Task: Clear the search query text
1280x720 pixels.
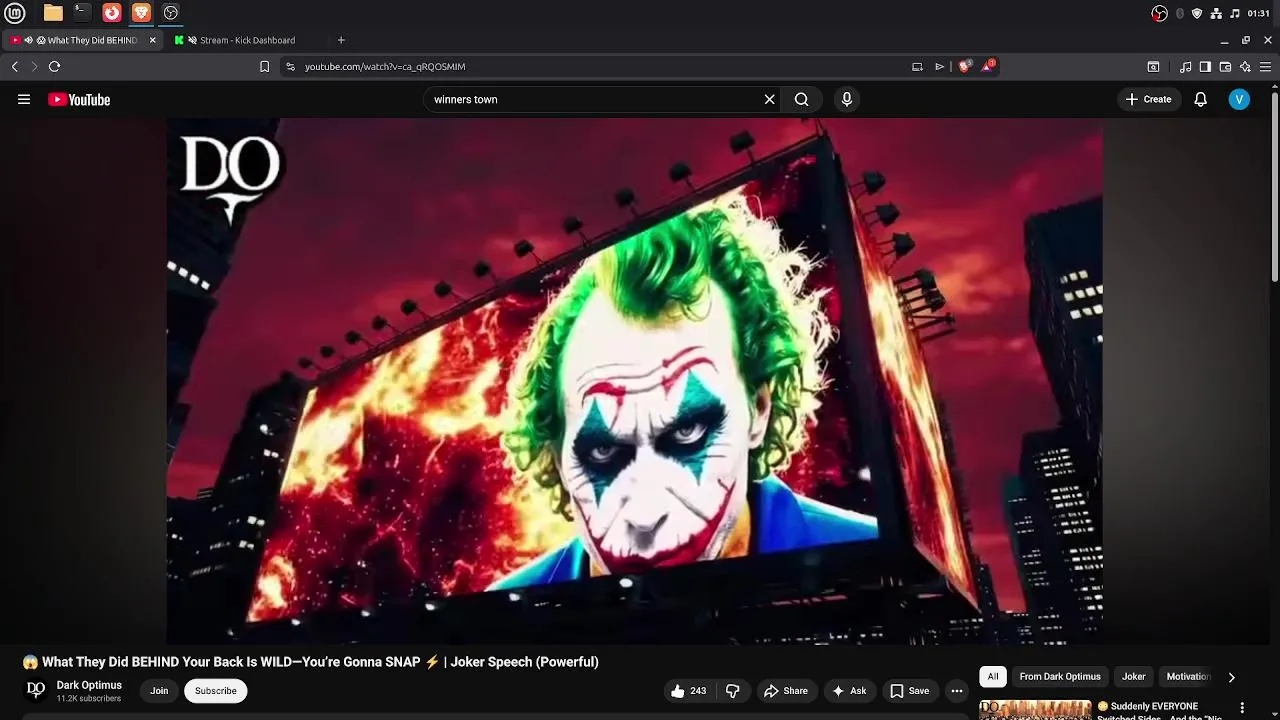Action: 769,99
